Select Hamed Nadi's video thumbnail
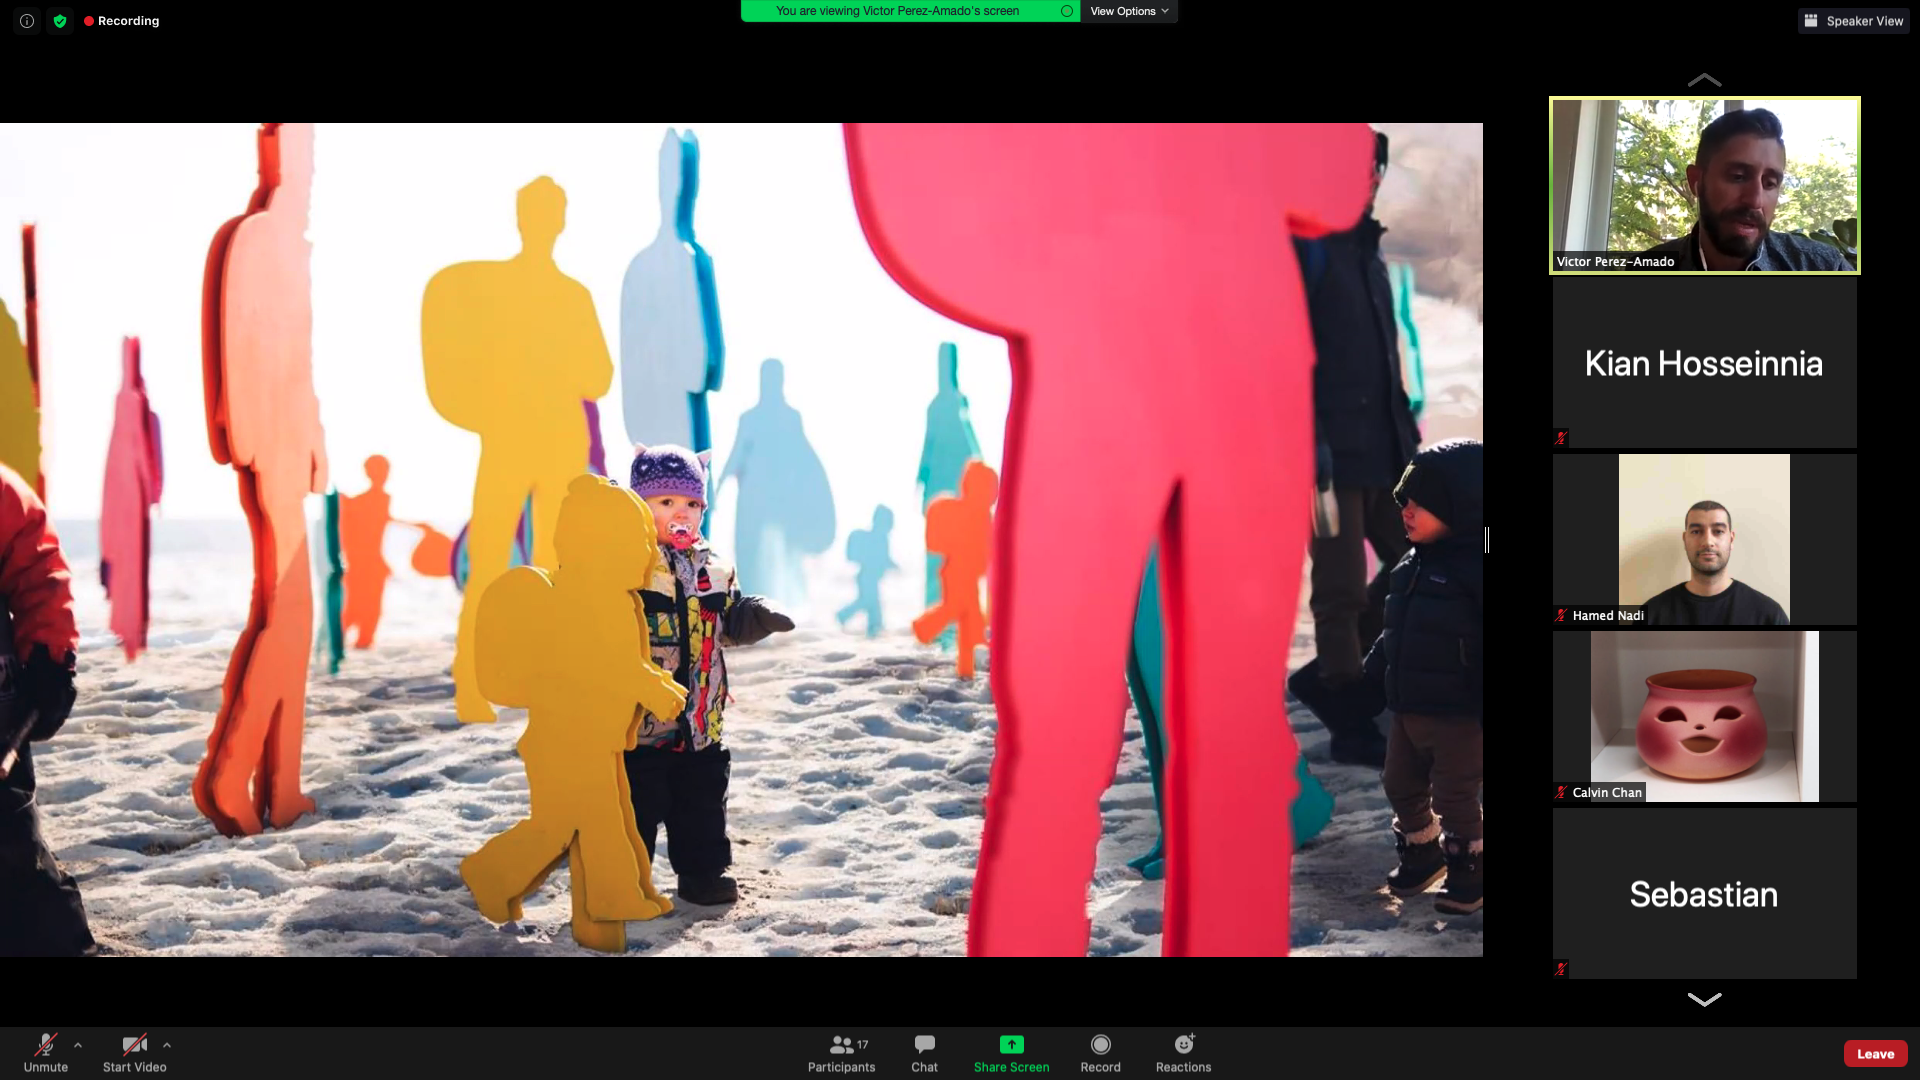 [1704, 540]
